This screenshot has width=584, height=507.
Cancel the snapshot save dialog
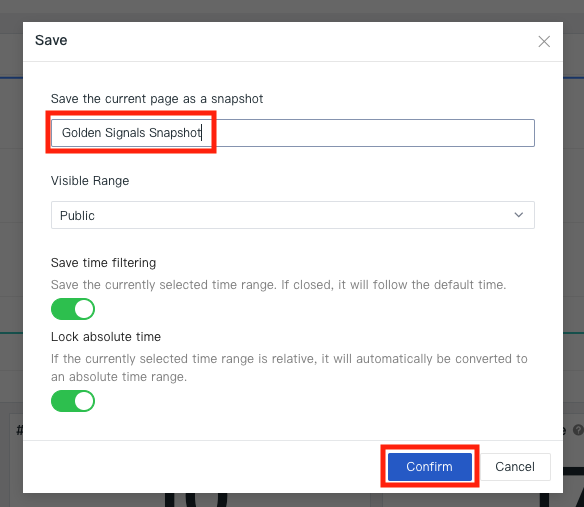pyautogui.click(x=515, y=467)
